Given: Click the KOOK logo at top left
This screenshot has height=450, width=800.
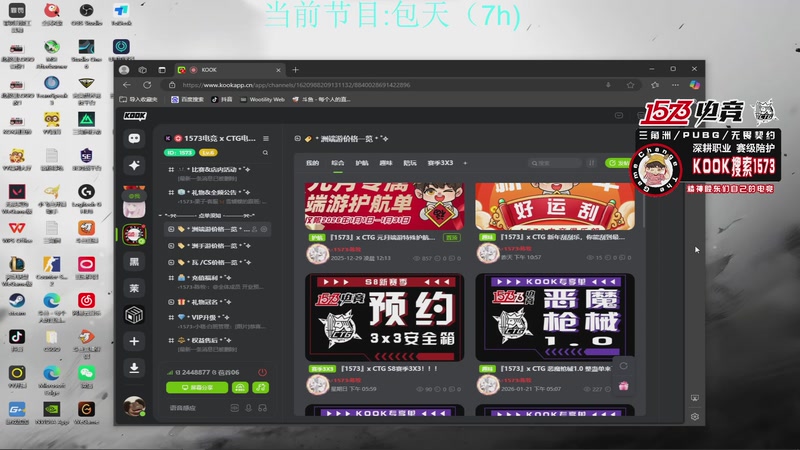Looking at the screenshot, I should (x=135, y=116).
